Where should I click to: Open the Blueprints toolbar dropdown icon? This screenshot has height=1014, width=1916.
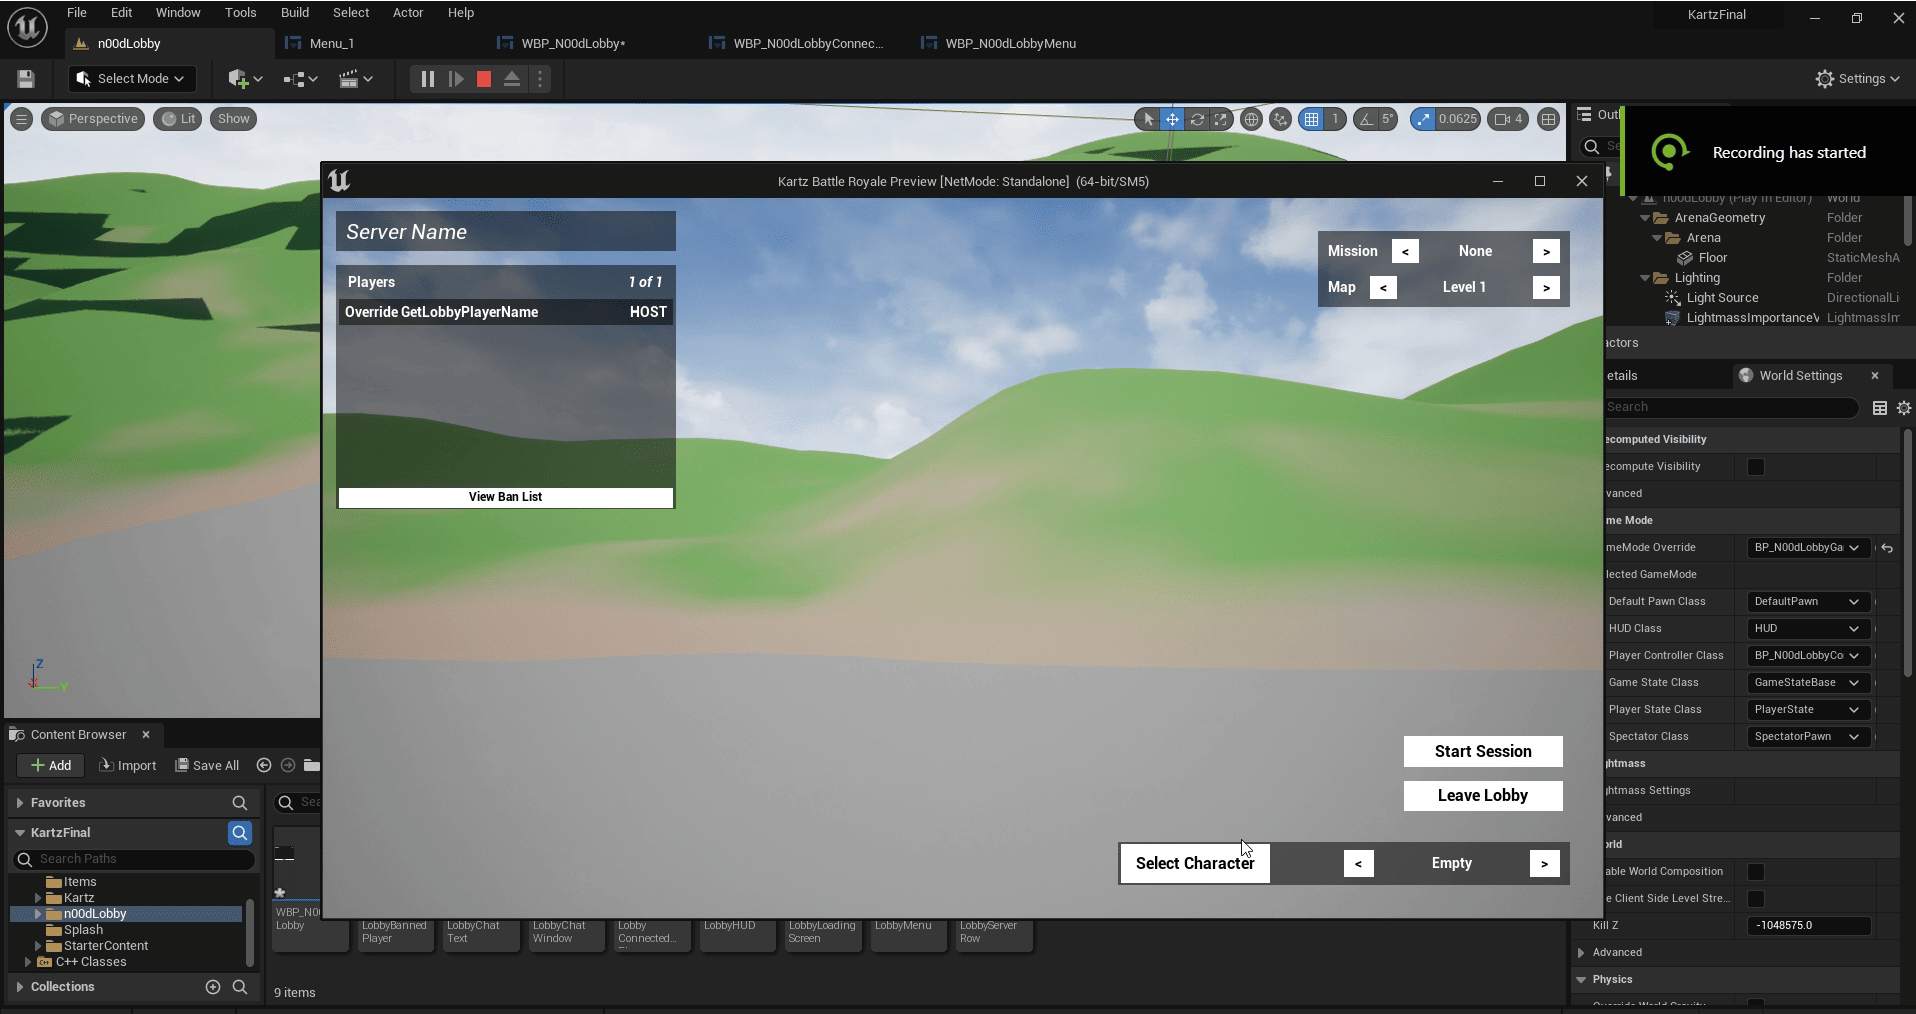pos(300,79)
